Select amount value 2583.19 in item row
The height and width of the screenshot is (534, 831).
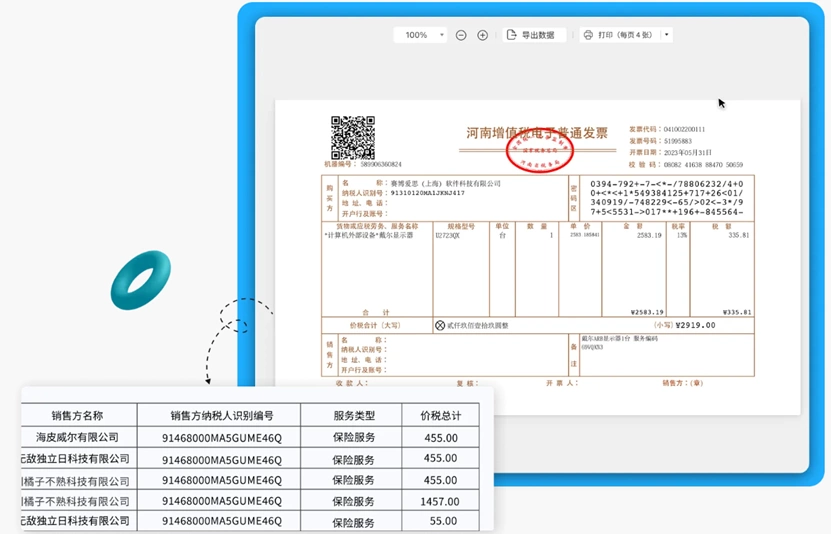point(649,235)
